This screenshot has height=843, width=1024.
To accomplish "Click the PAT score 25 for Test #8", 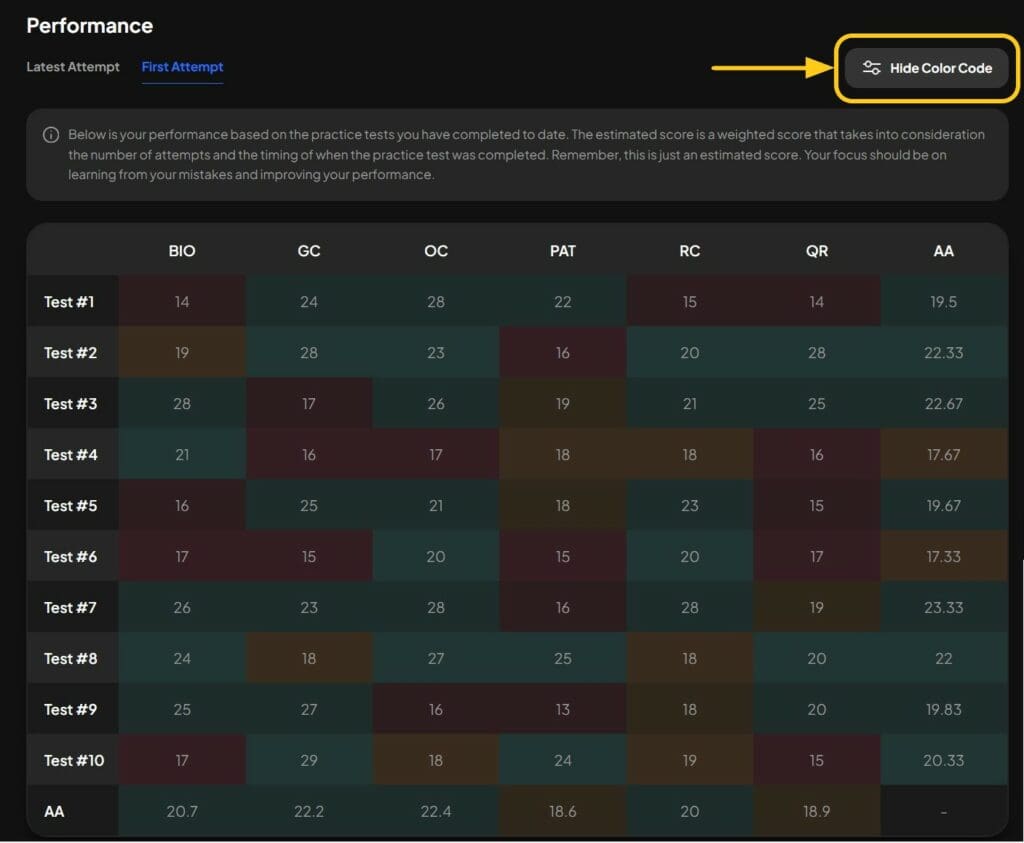I will coord(563,658).
